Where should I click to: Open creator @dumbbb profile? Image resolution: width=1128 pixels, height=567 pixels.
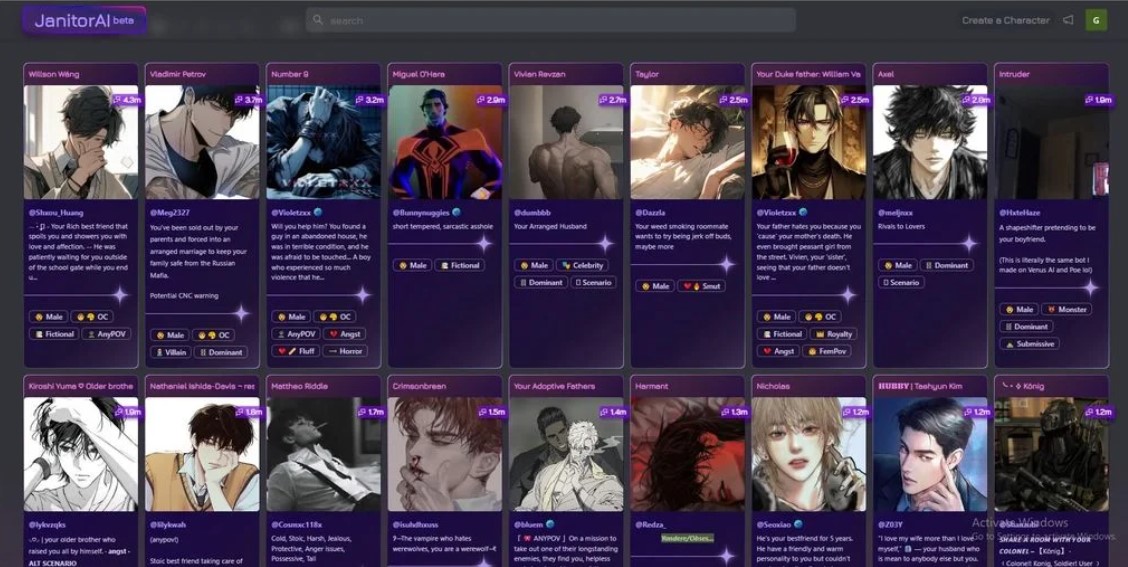(x=532, y=213)
